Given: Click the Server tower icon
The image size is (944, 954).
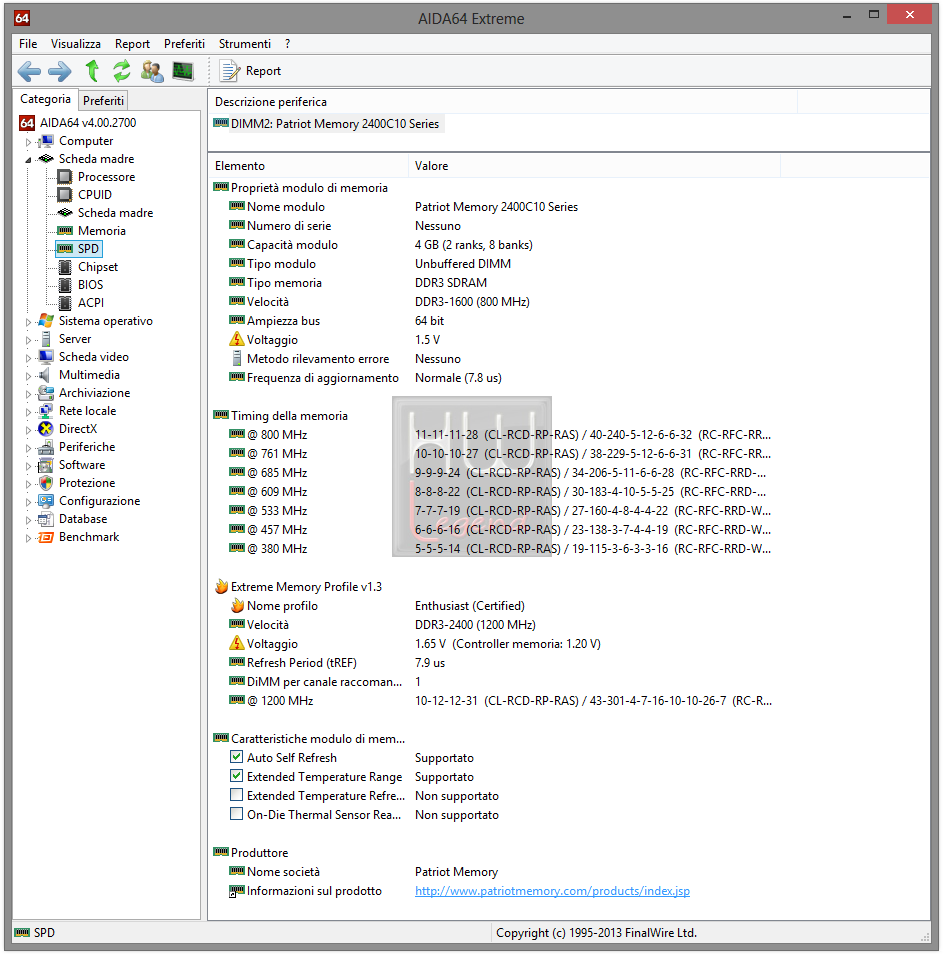Looking at the screenshot, I should pyautogui.click(x=46, y=339).
